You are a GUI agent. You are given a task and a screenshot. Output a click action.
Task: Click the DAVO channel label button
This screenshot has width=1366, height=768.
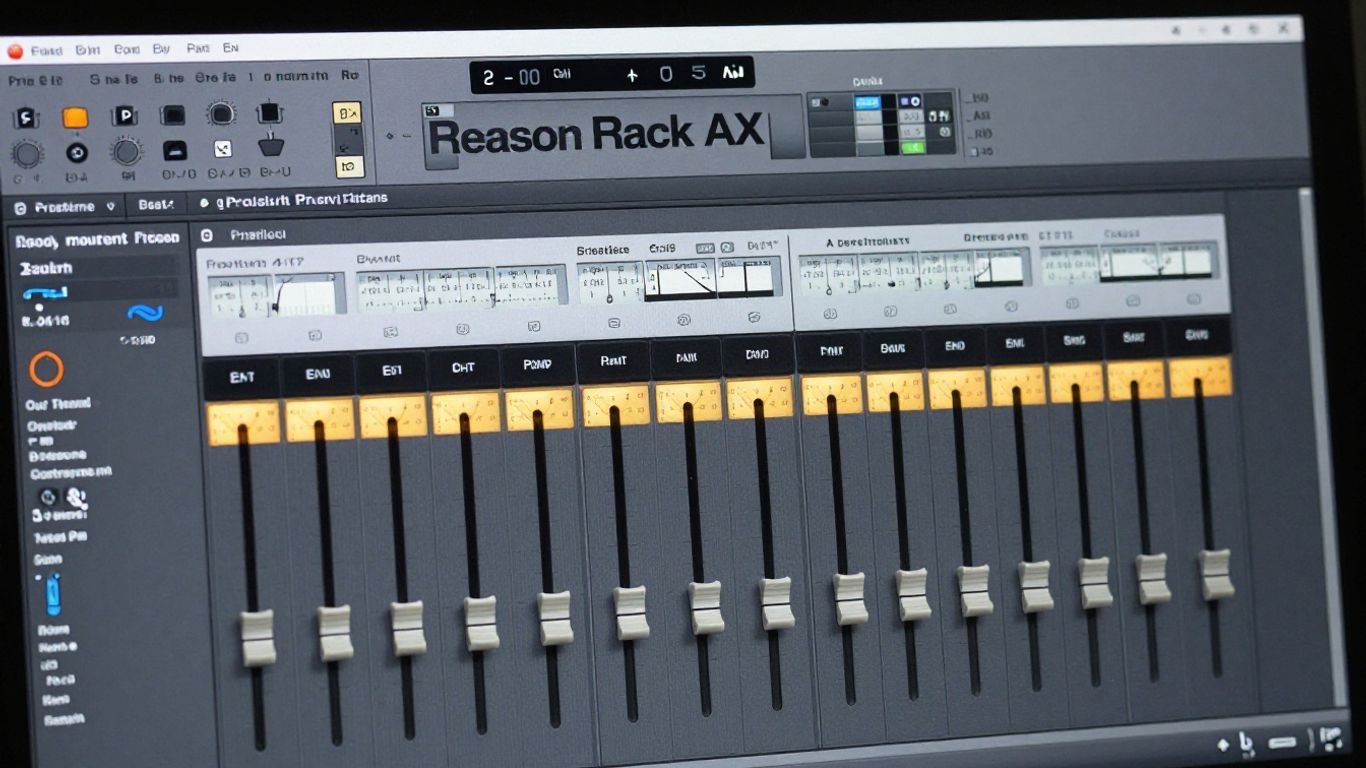[x=757, y=354]
